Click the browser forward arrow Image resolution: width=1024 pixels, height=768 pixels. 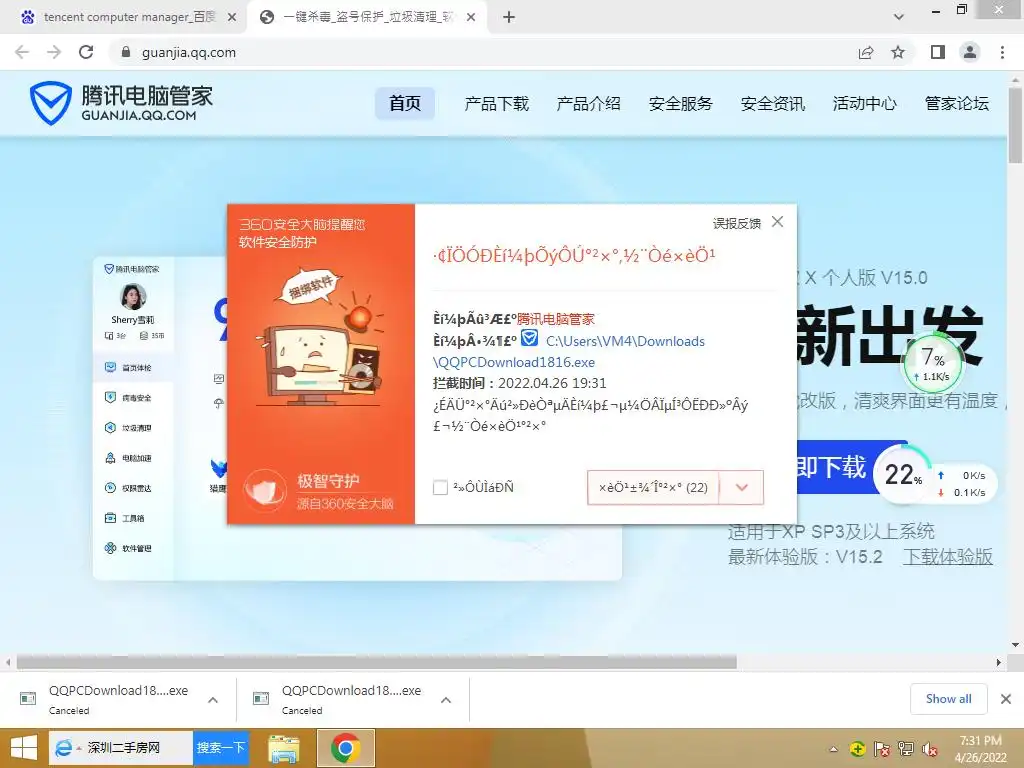(x=54, y=52)
